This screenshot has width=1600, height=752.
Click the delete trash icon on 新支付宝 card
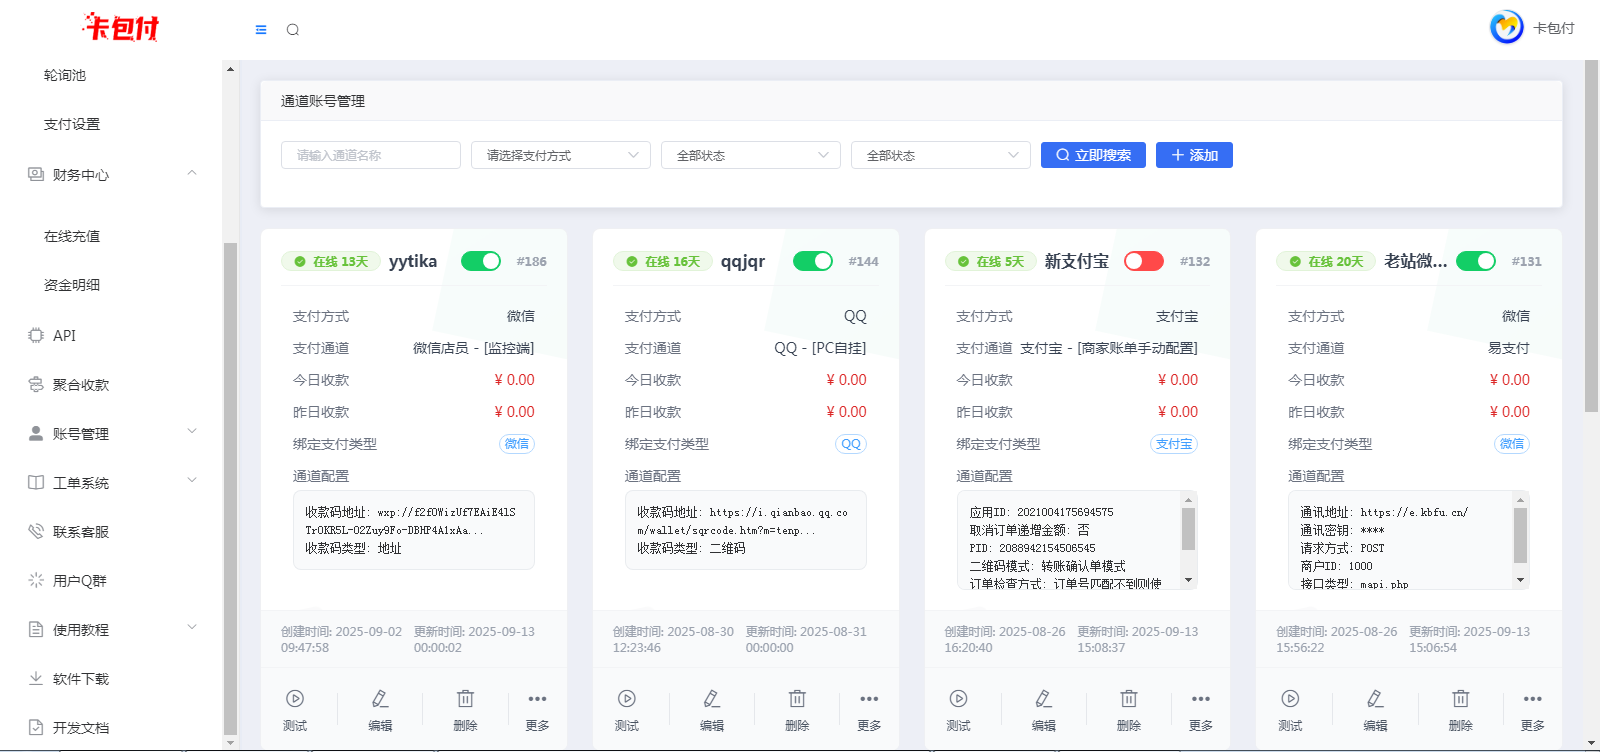(x=1129, y=699)
